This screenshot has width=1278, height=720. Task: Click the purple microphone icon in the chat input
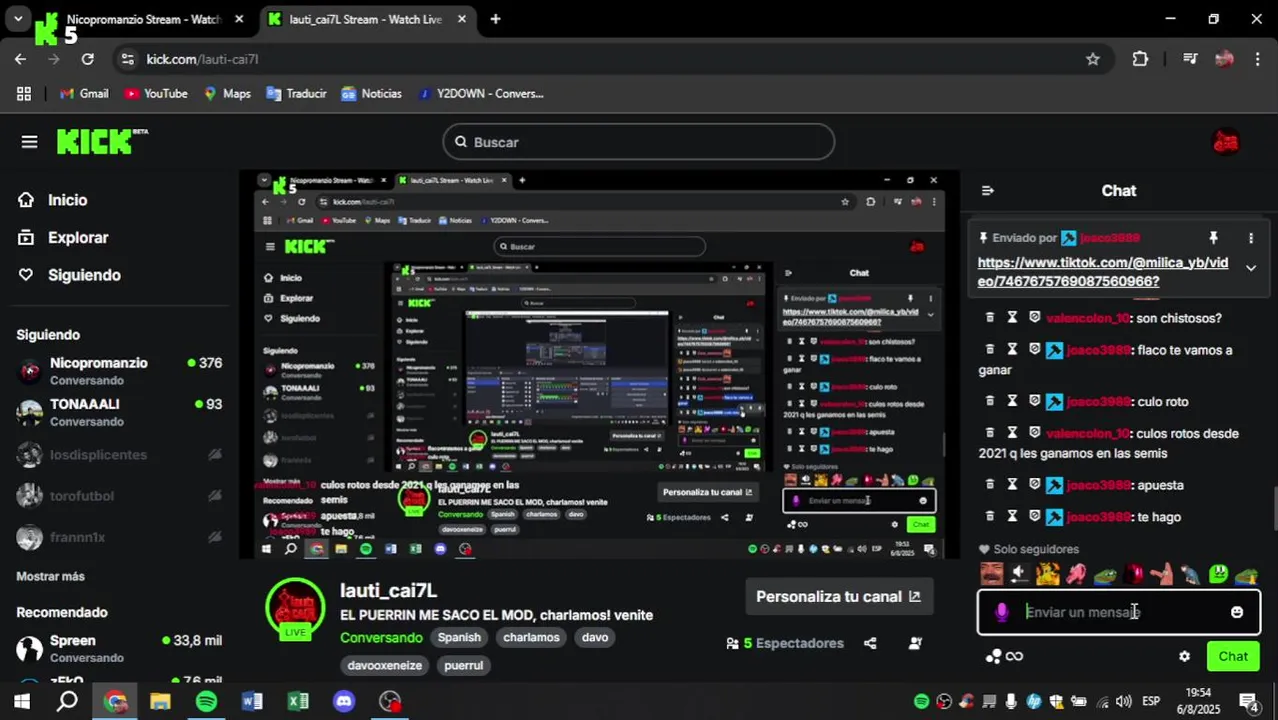[1002, 612]
